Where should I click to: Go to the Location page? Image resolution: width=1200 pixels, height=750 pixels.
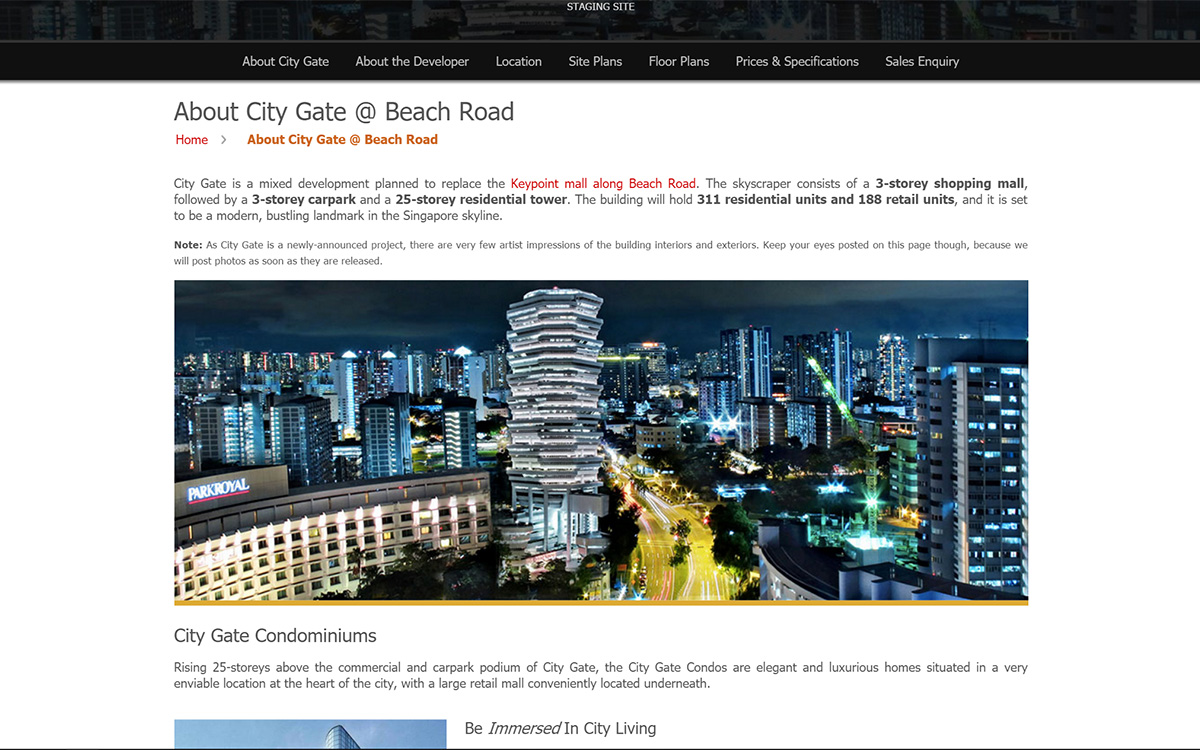pyautogui.click(x=519, y=61)
